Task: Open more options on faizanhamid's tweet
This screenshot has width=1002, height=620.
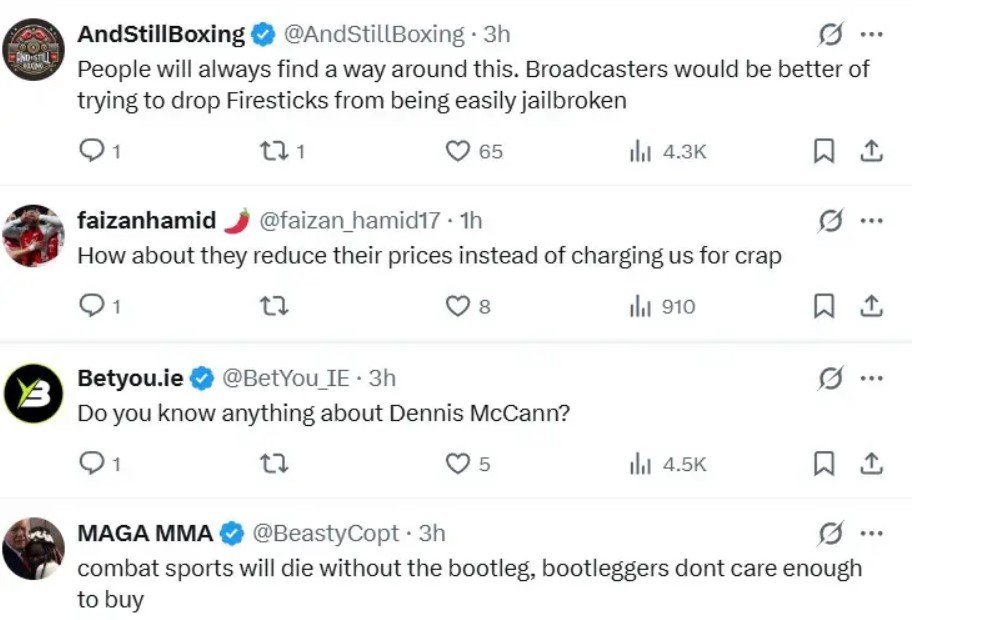Action: (871, 220)
